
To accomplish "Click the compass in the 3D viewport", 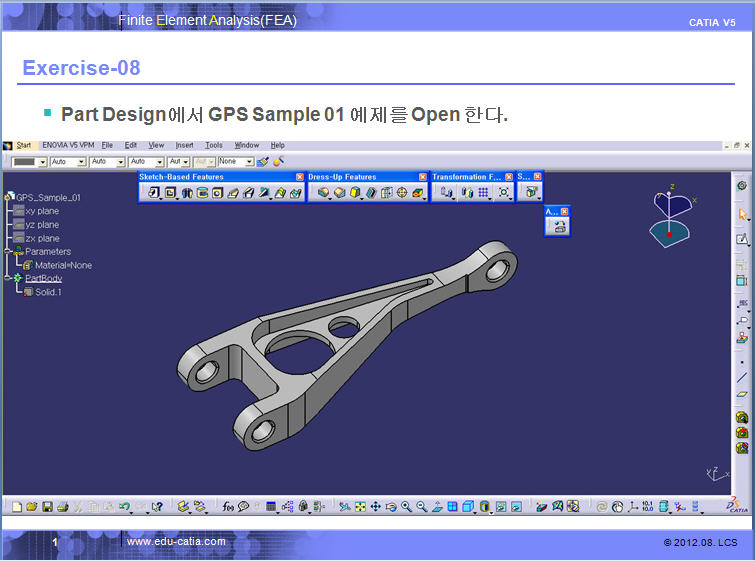I will tap(670, 216).
